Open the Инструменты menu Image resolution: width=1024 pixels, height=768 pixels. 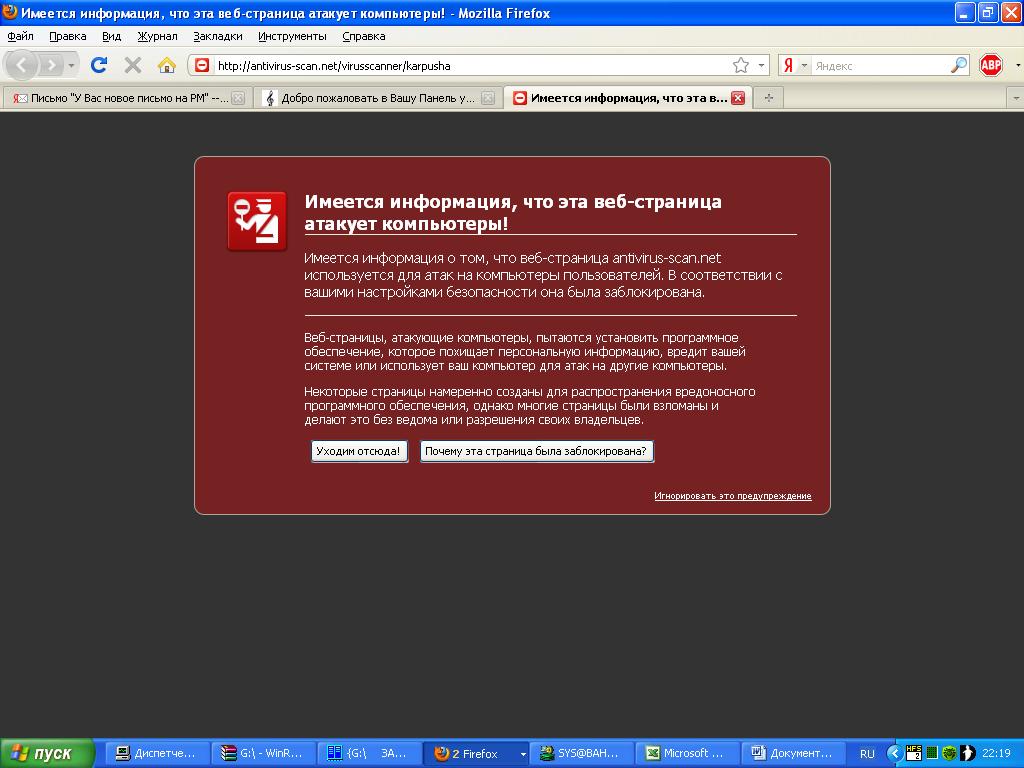[x=292, y=37]
